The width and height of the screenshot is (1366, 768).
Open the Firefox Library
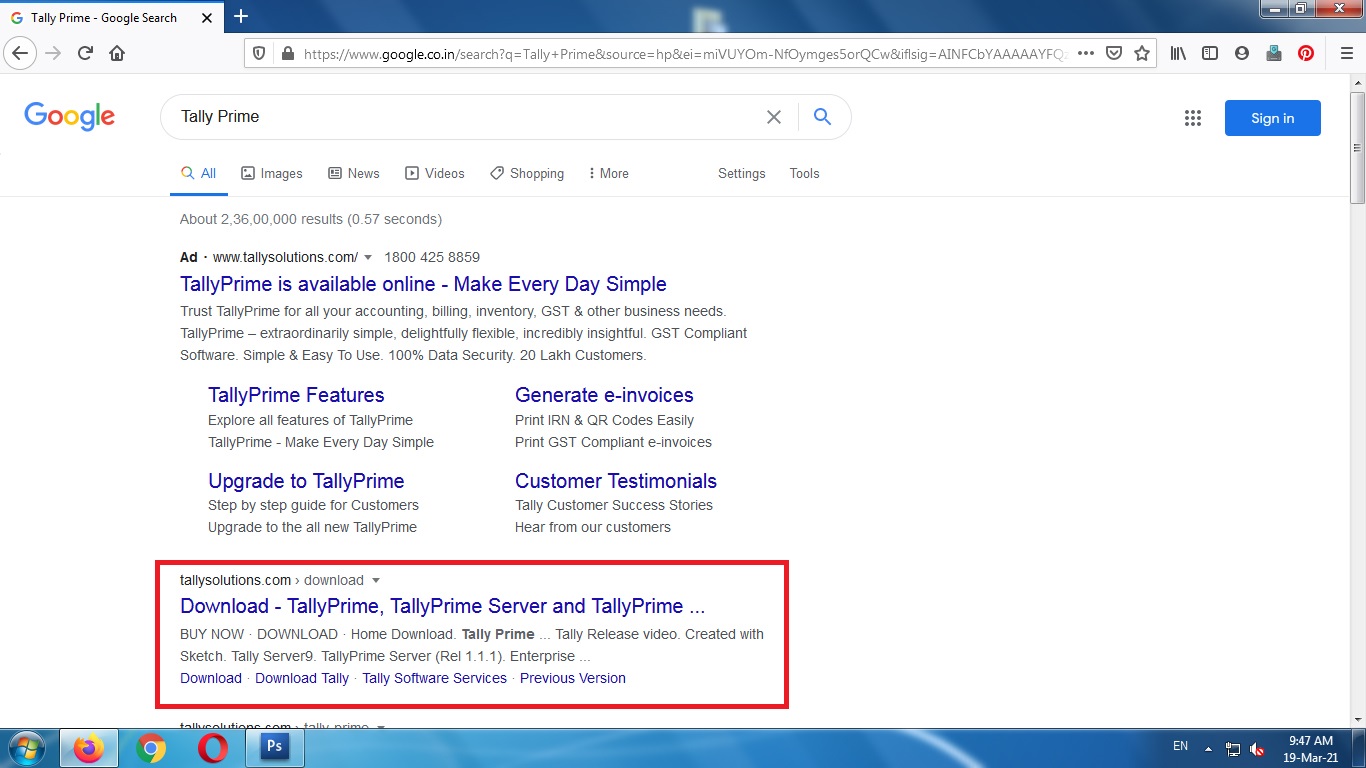(1179, 53)
